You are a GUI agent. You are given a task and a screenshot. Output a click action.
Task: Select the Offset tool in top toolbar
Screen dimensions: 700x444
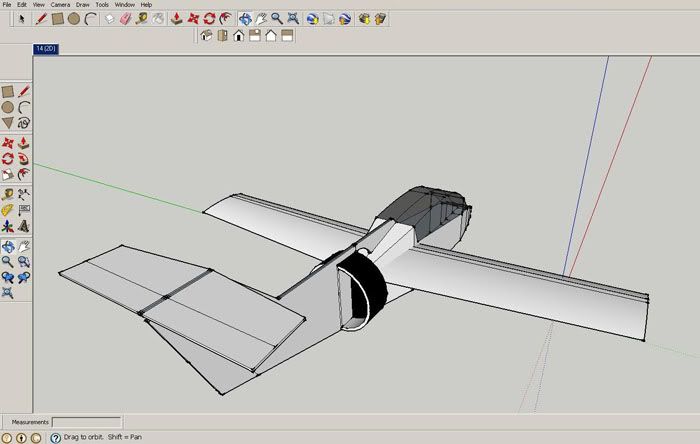coord(226,19)
